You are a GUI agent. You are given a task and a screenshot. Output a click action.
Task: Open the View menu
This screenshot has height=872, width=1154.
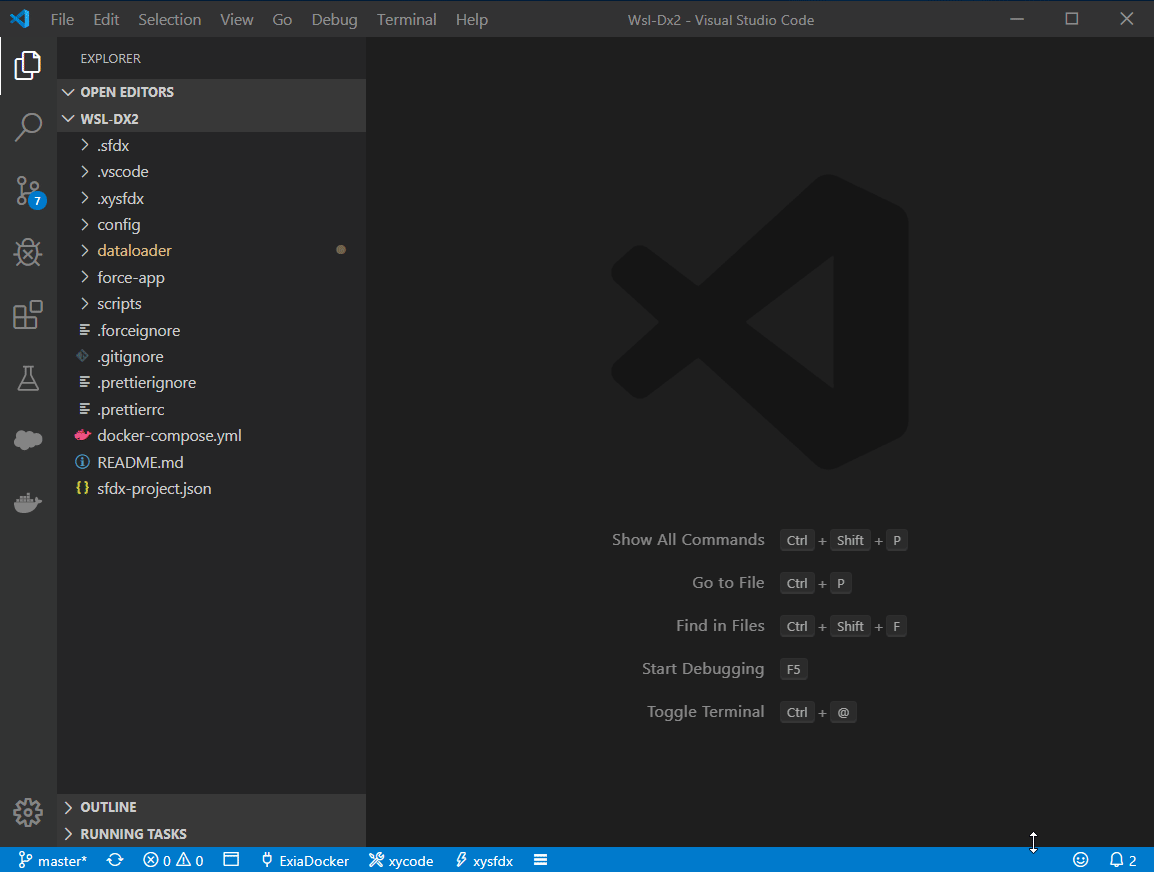click(236, 20)
